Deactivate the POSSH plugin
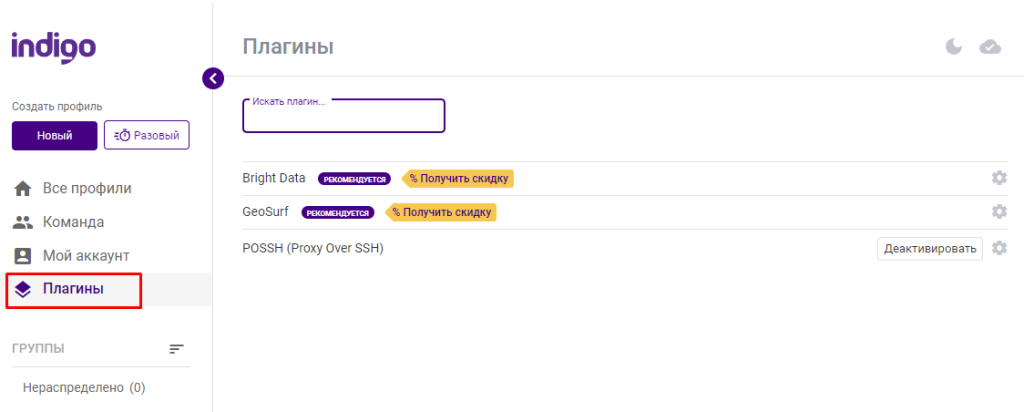 click(930, 248)
